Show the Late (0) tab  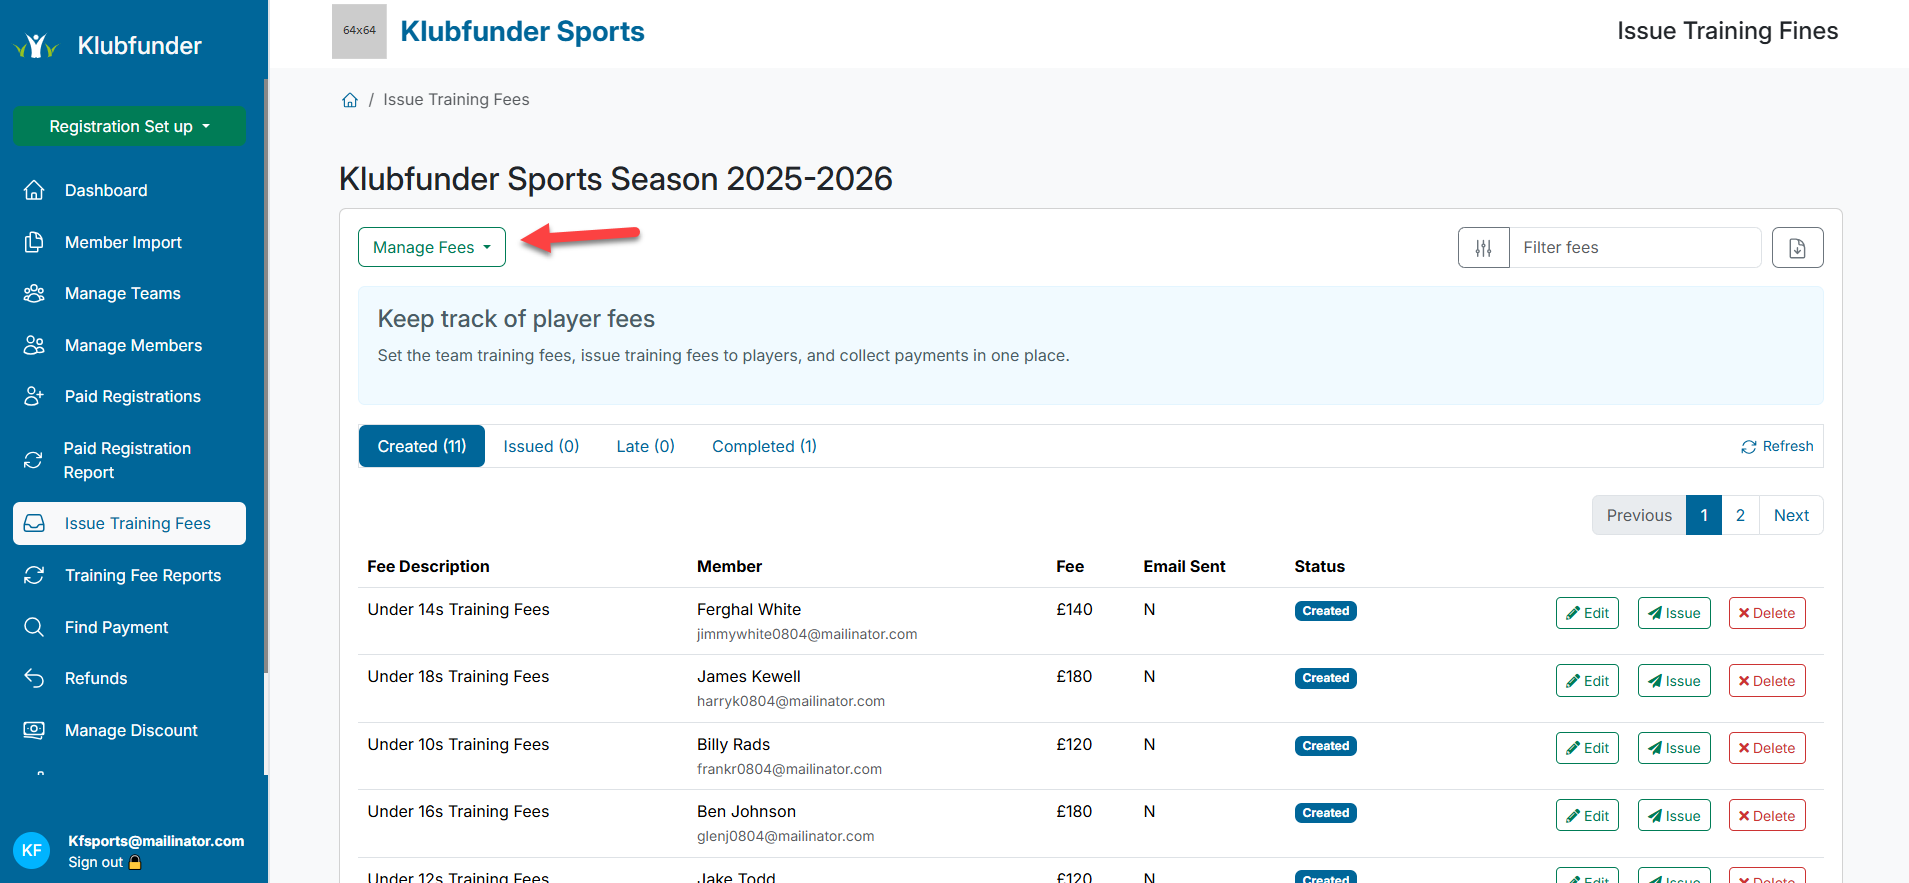point(645,446)
